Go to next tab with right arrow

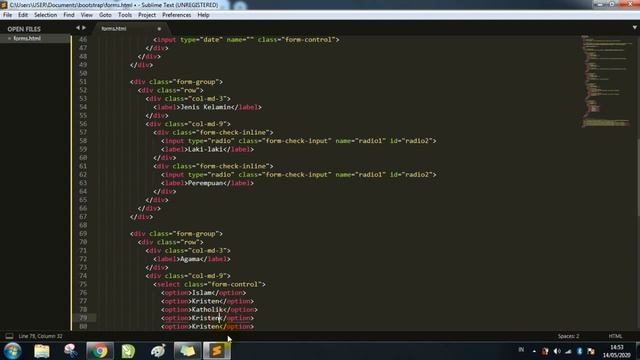[84, 28]
